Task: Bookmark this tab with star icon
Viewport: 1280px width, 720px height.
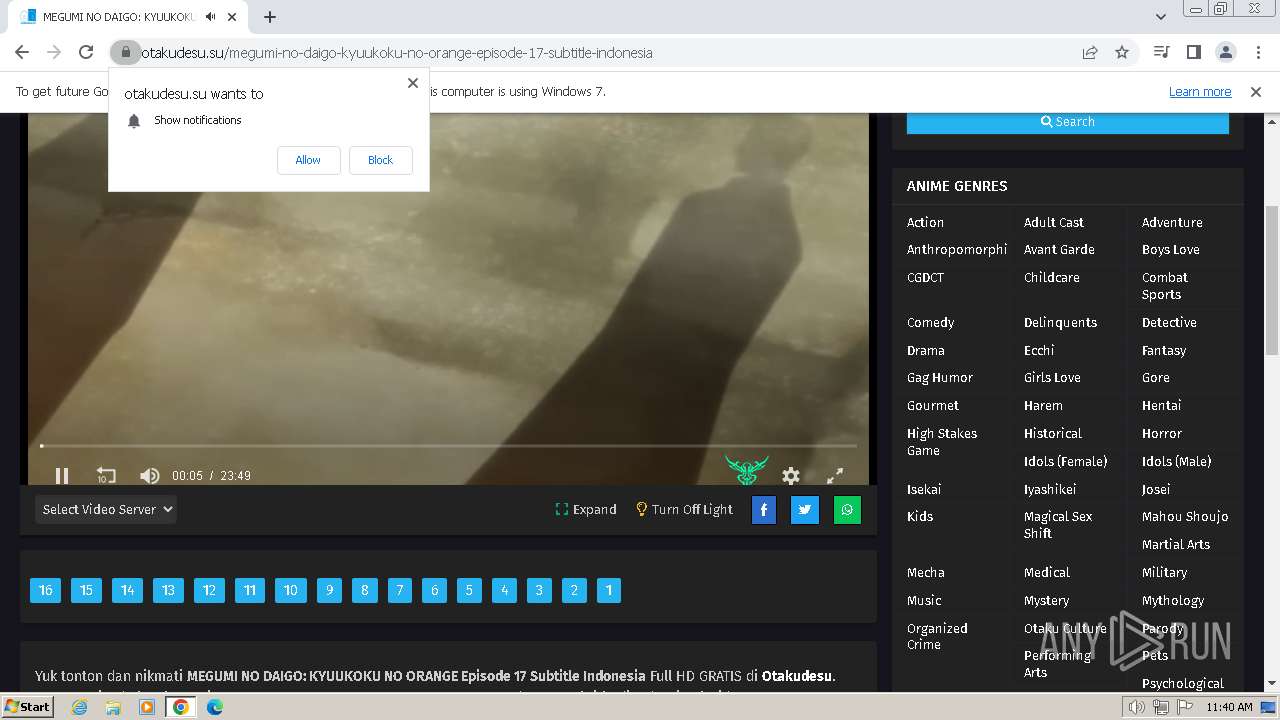Action: (x=1122, y=52)
